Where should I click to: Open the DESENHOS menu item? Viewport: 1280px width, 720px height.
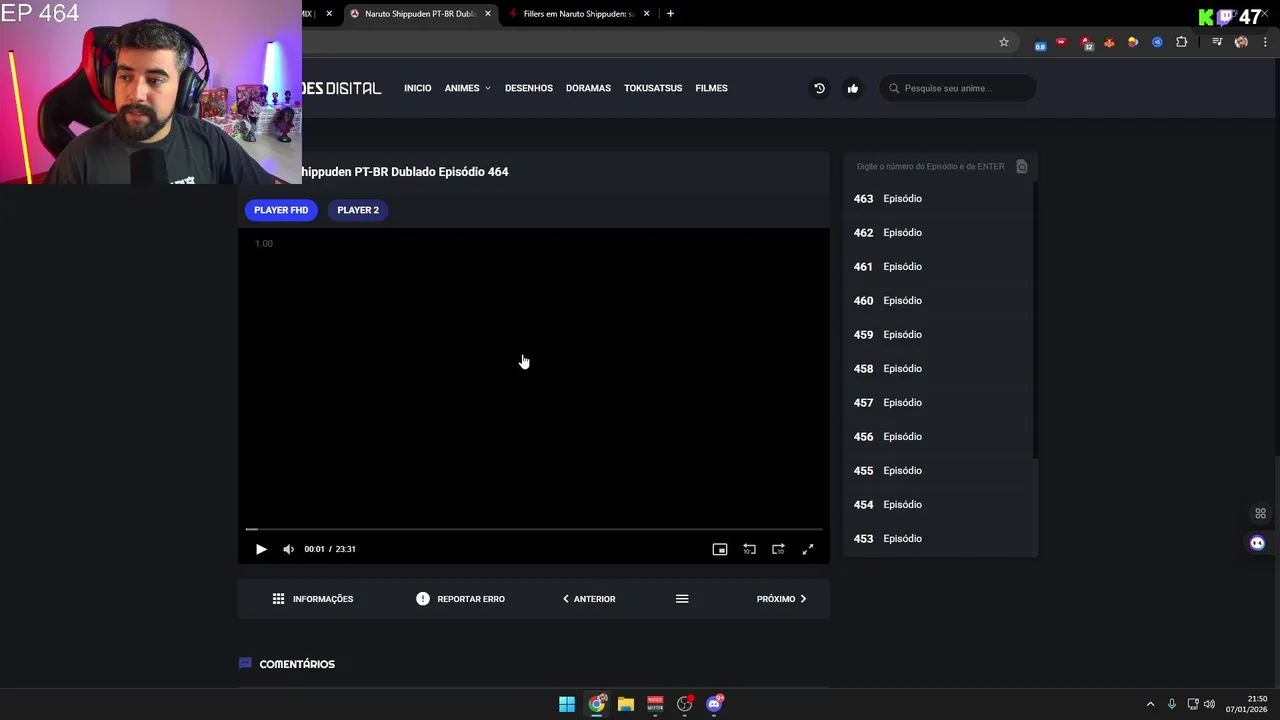pyautogui.click(x=529, y=88)
